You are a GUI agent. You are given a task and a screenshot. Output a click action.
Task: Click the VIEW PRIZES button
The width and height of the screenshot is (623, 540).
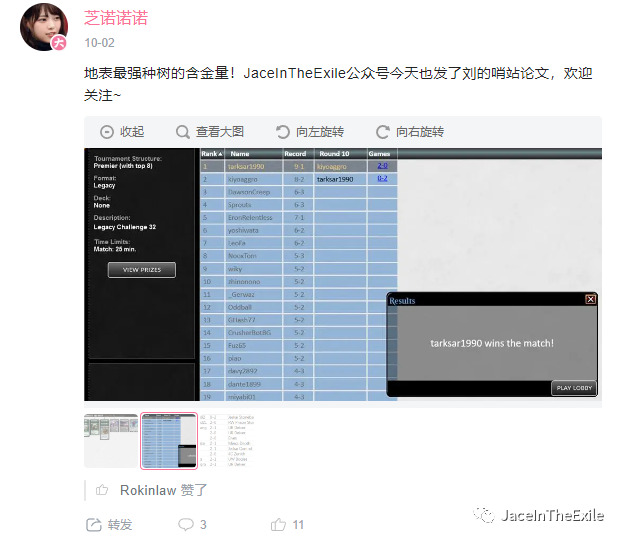coord(142,270)
